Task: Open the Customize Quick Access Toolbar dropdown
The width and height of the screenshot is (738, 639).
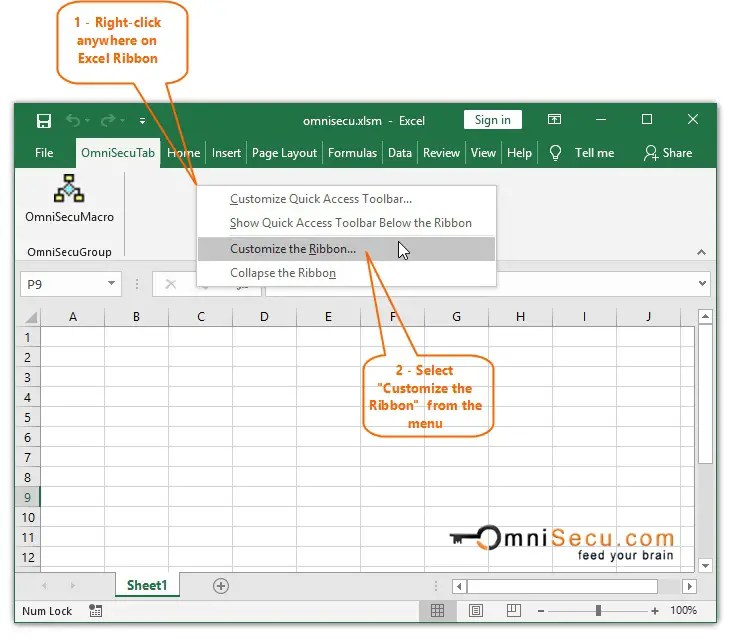Action: [x=142, y=121]
